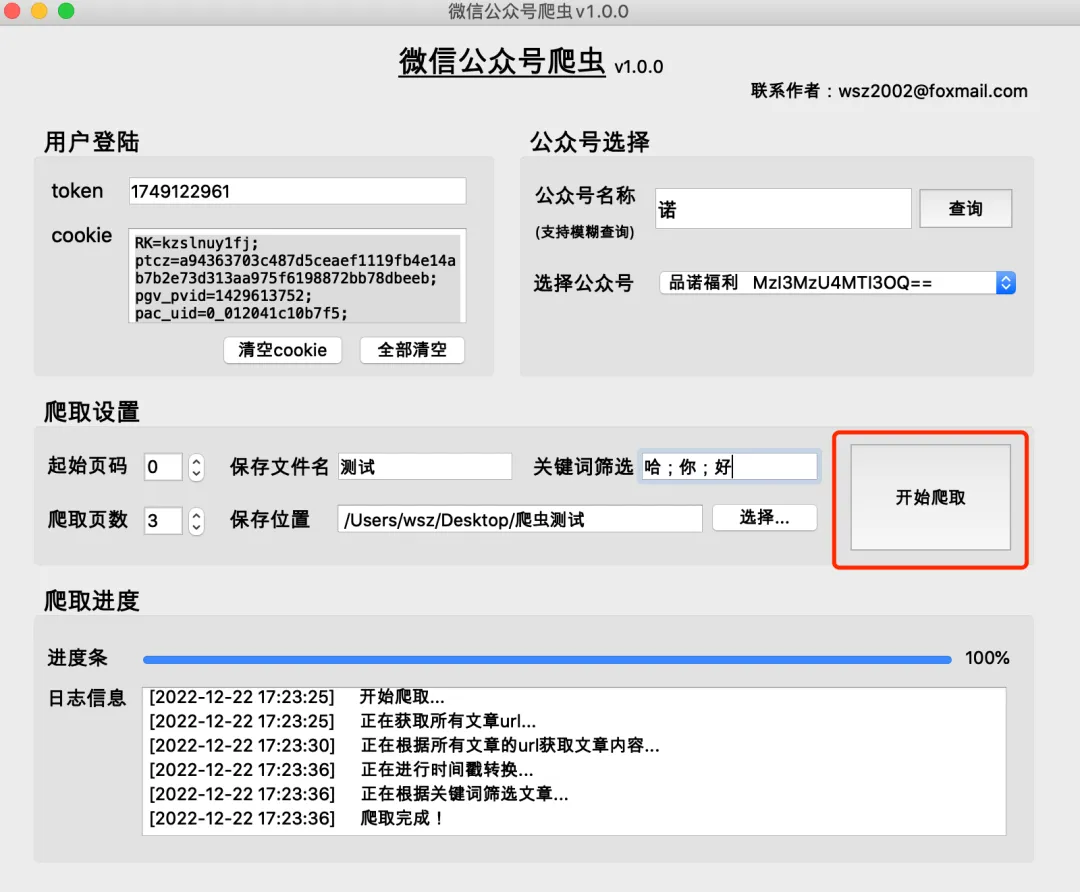Click the 爬取设置 section heading

[x=92, y=412]
